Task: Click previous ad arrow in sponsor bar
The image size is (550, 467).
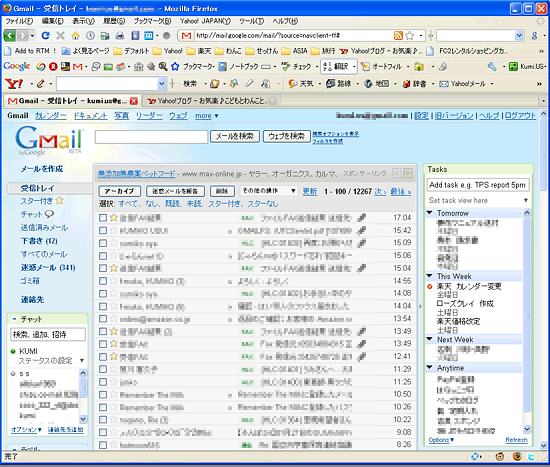Action: (397, 173)
